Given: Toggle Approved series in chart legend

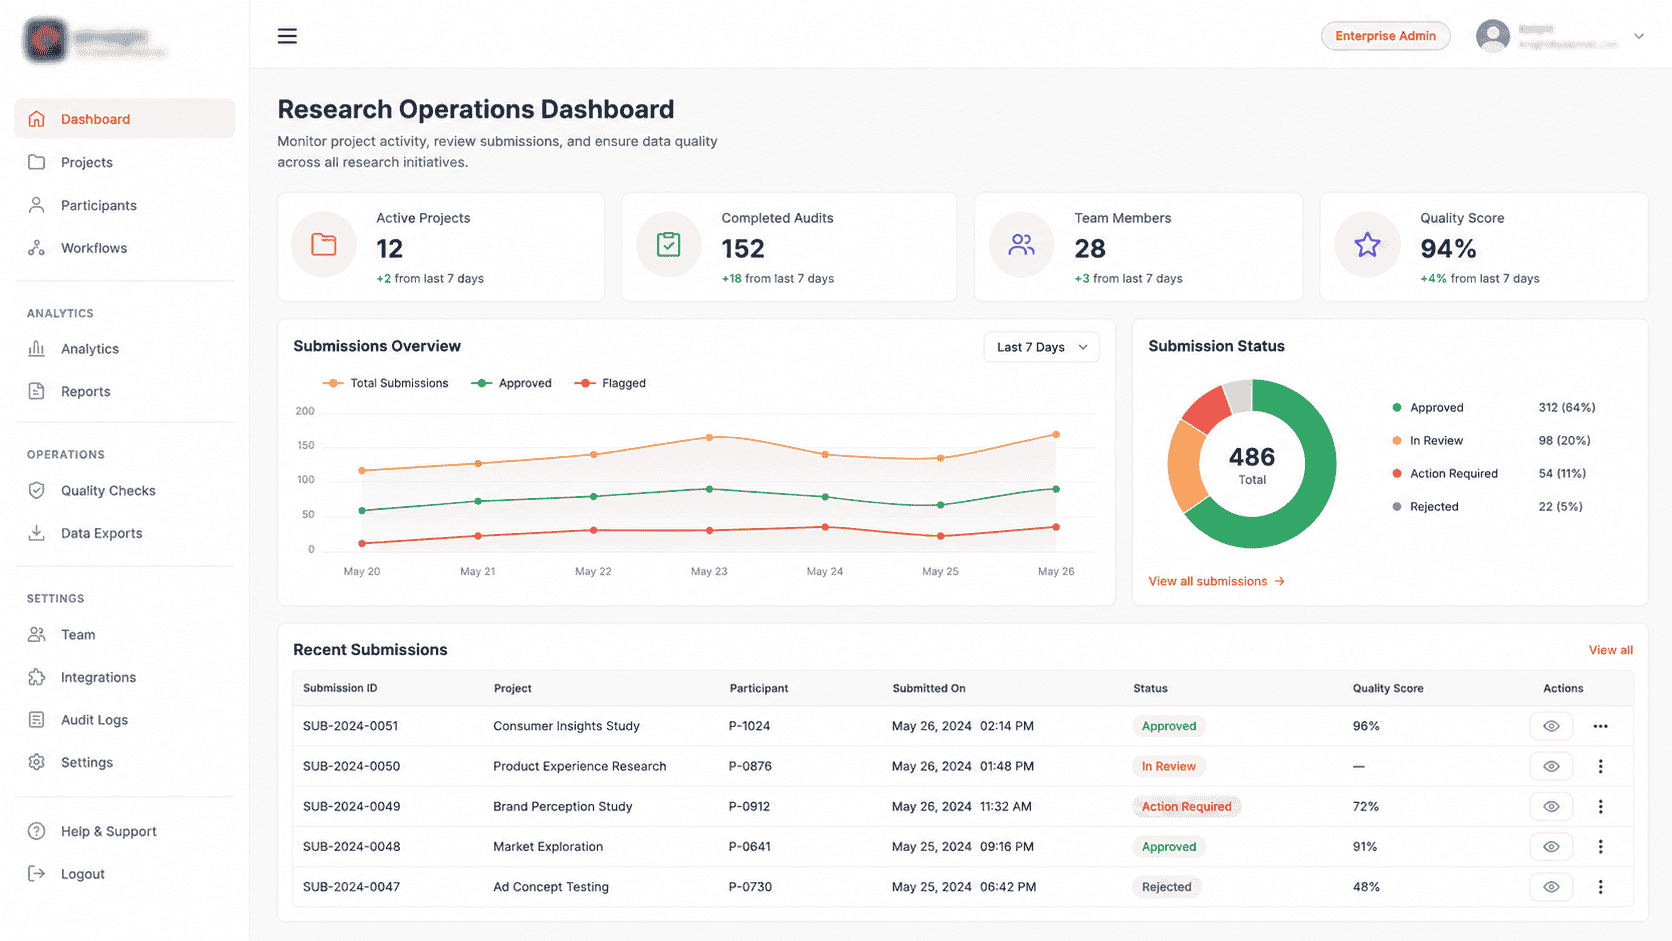Looking at the screenshot, I should tap(511, 383).
